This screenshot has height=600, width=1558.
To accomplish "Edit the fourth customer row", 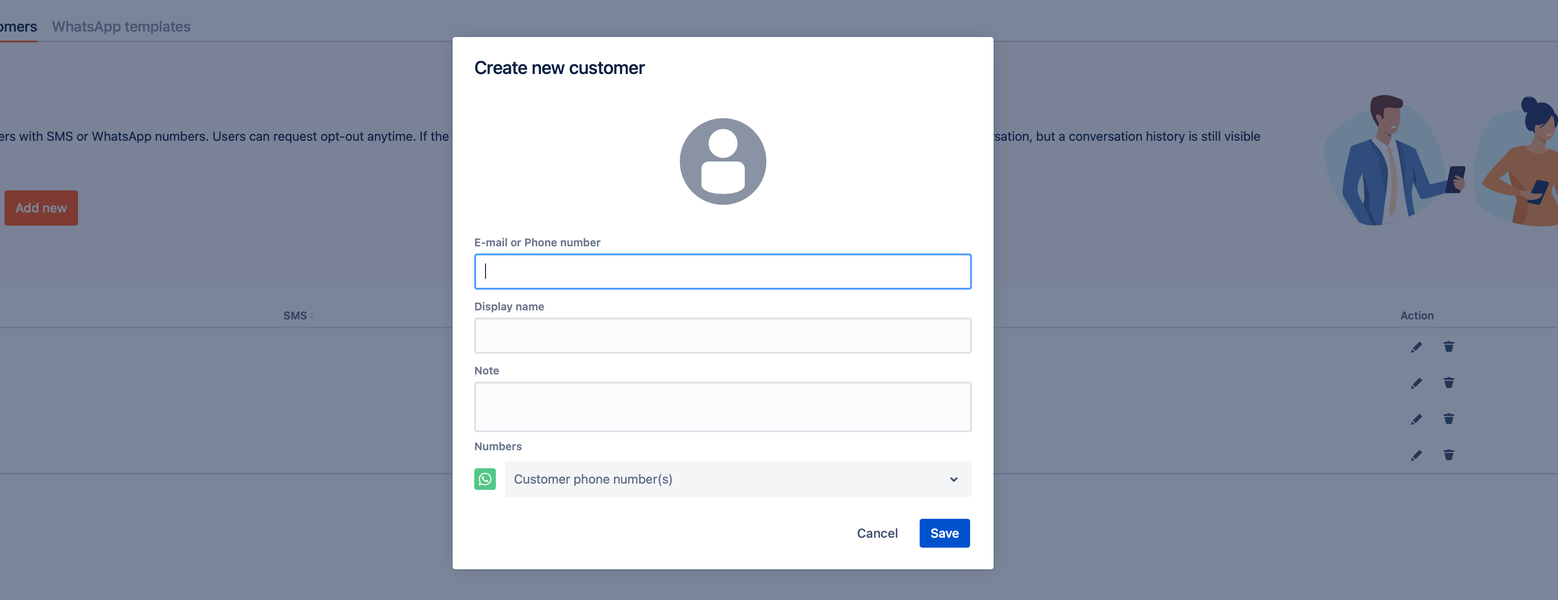I will tap(1416, 454).
